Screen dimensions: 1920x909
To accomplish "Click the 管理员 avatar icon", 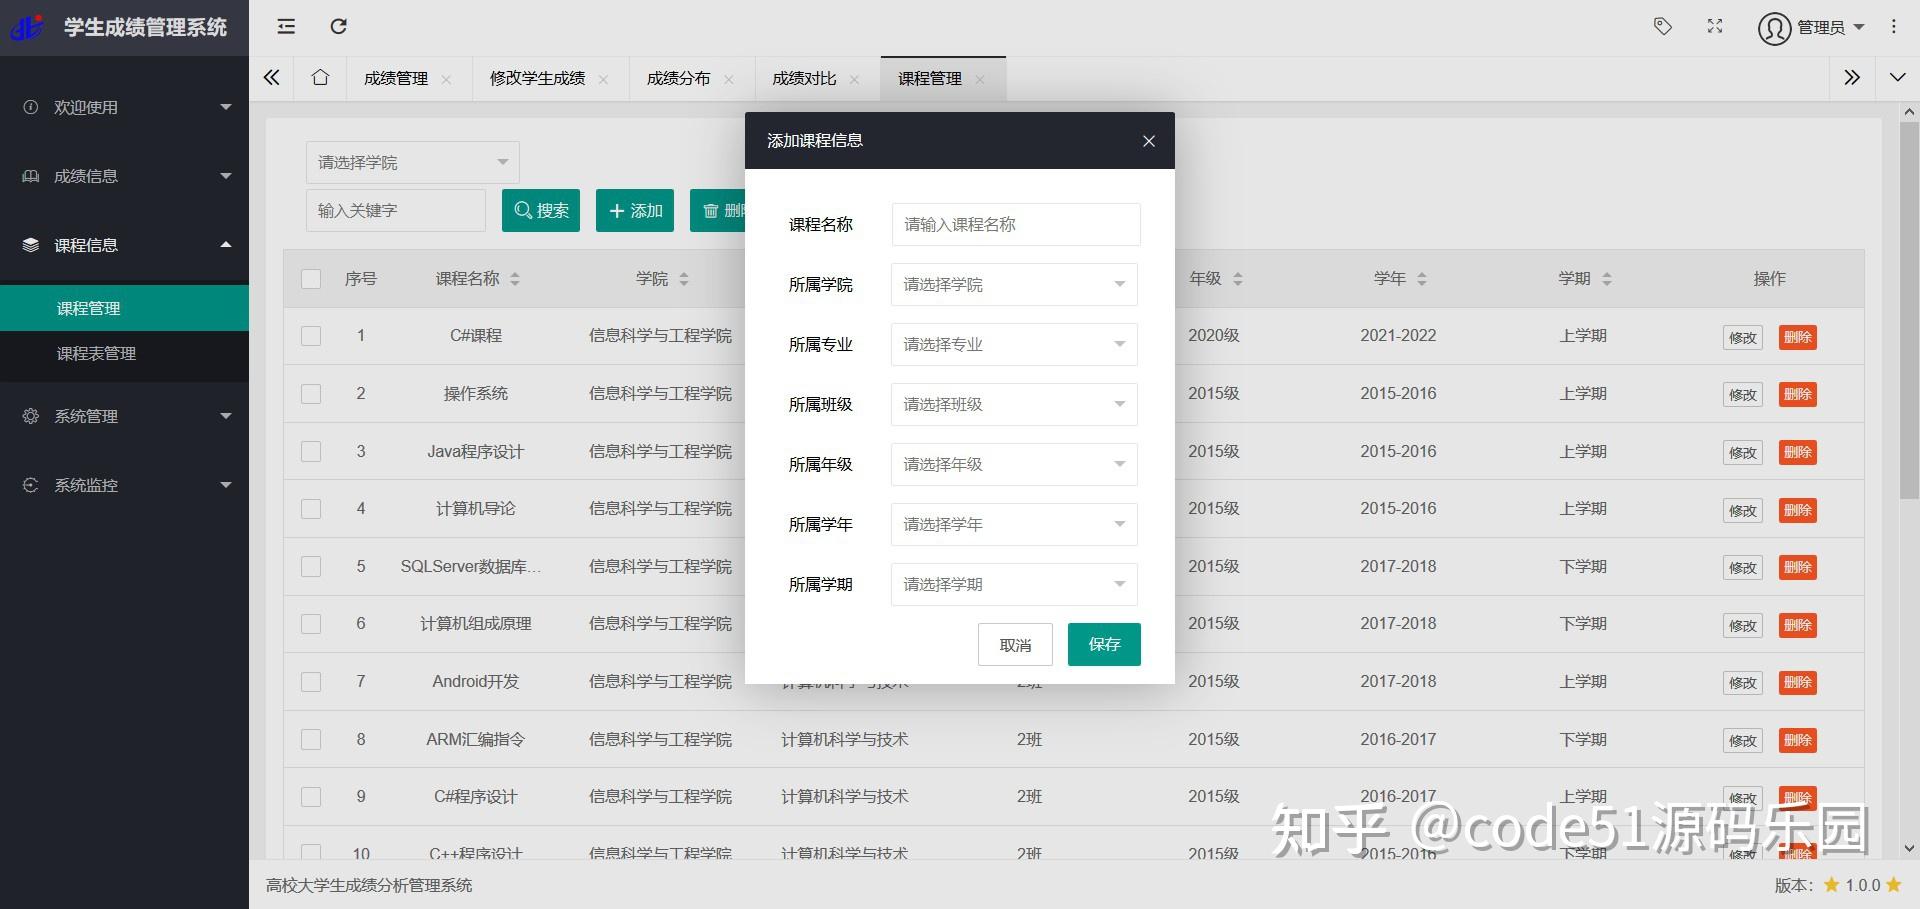I will click(x=1773, y=27).
